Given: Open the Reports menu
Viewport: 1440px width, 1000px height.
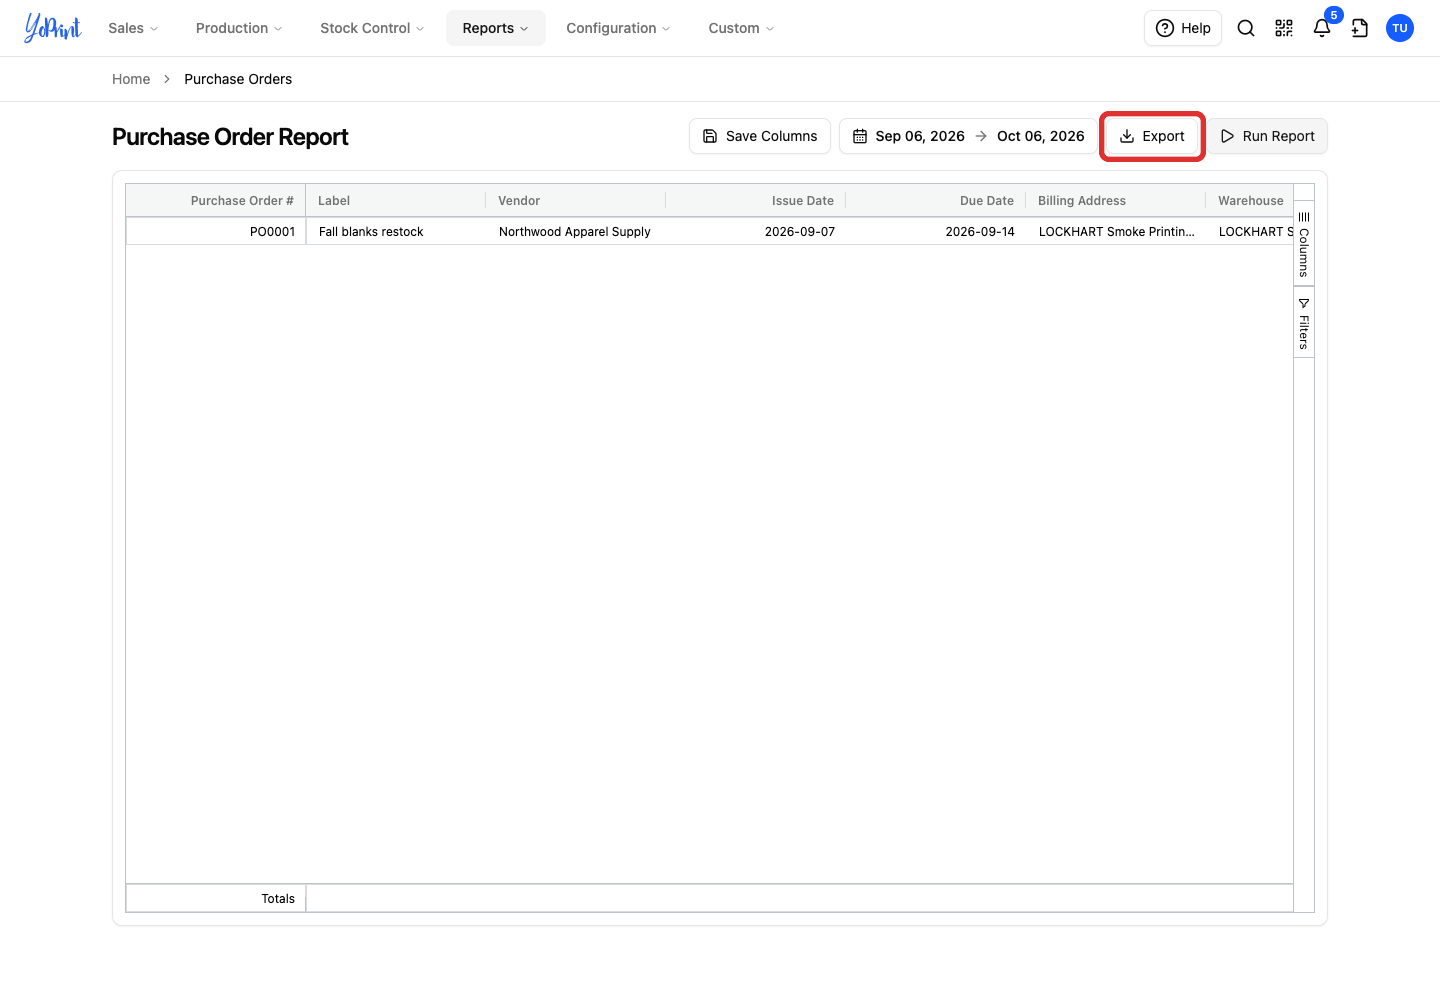Looking at the screenshot, I should tap(496, 28).
